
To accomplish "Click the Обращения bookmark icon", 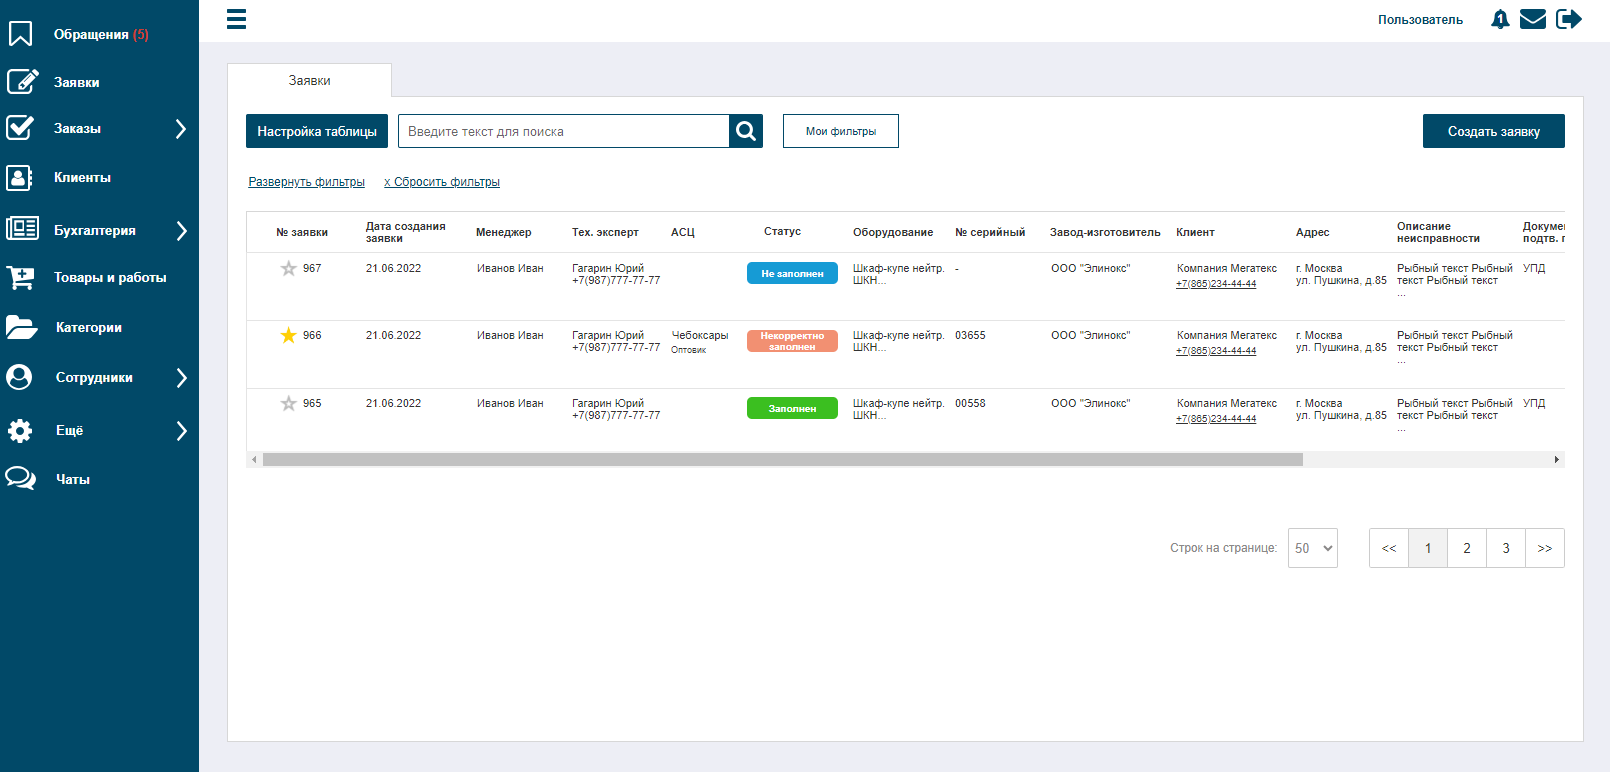I will pos(20,34).
